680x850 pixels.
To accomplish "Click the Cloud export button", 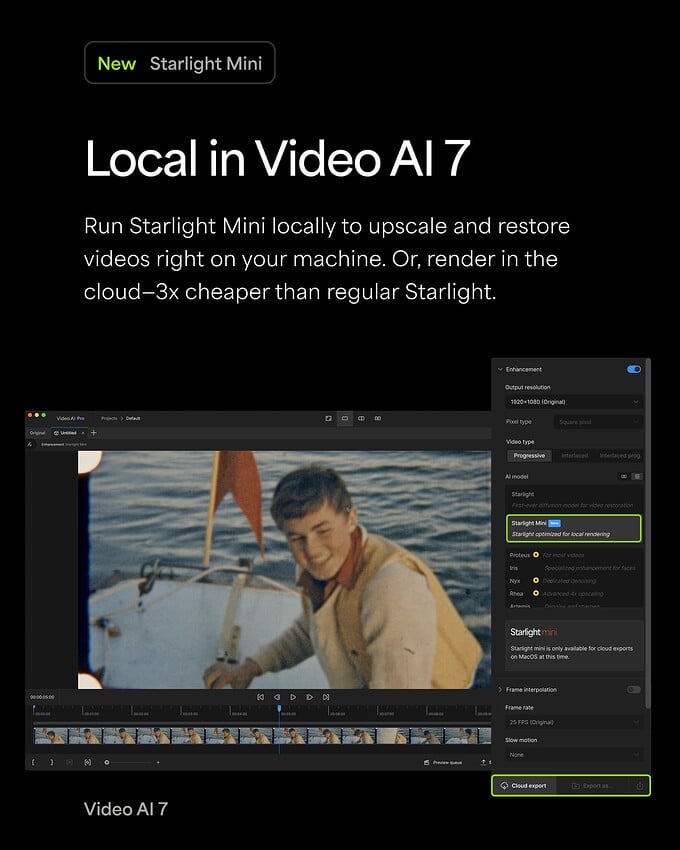I will tap(524, 786).
